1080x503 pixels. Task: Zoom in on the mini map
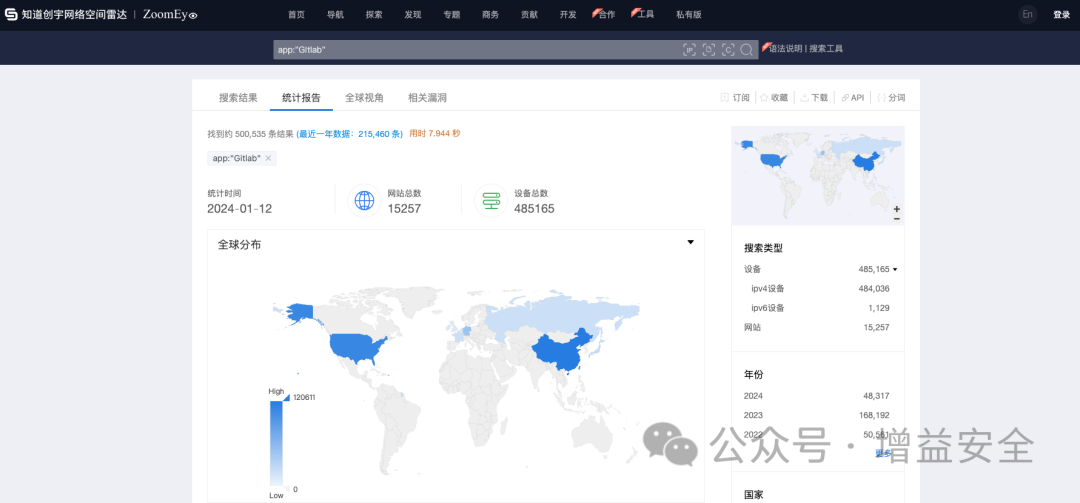896,209
